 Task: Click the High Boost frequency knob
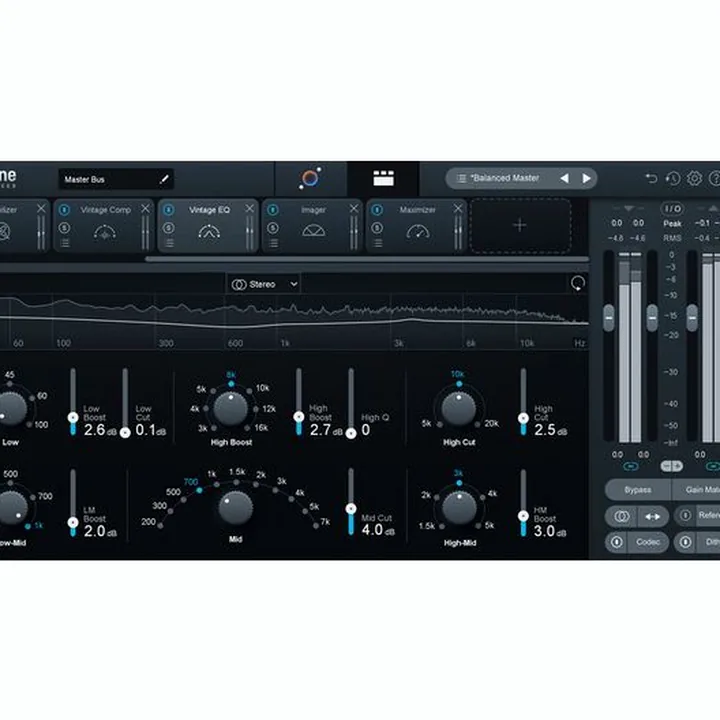coord(231,409)
